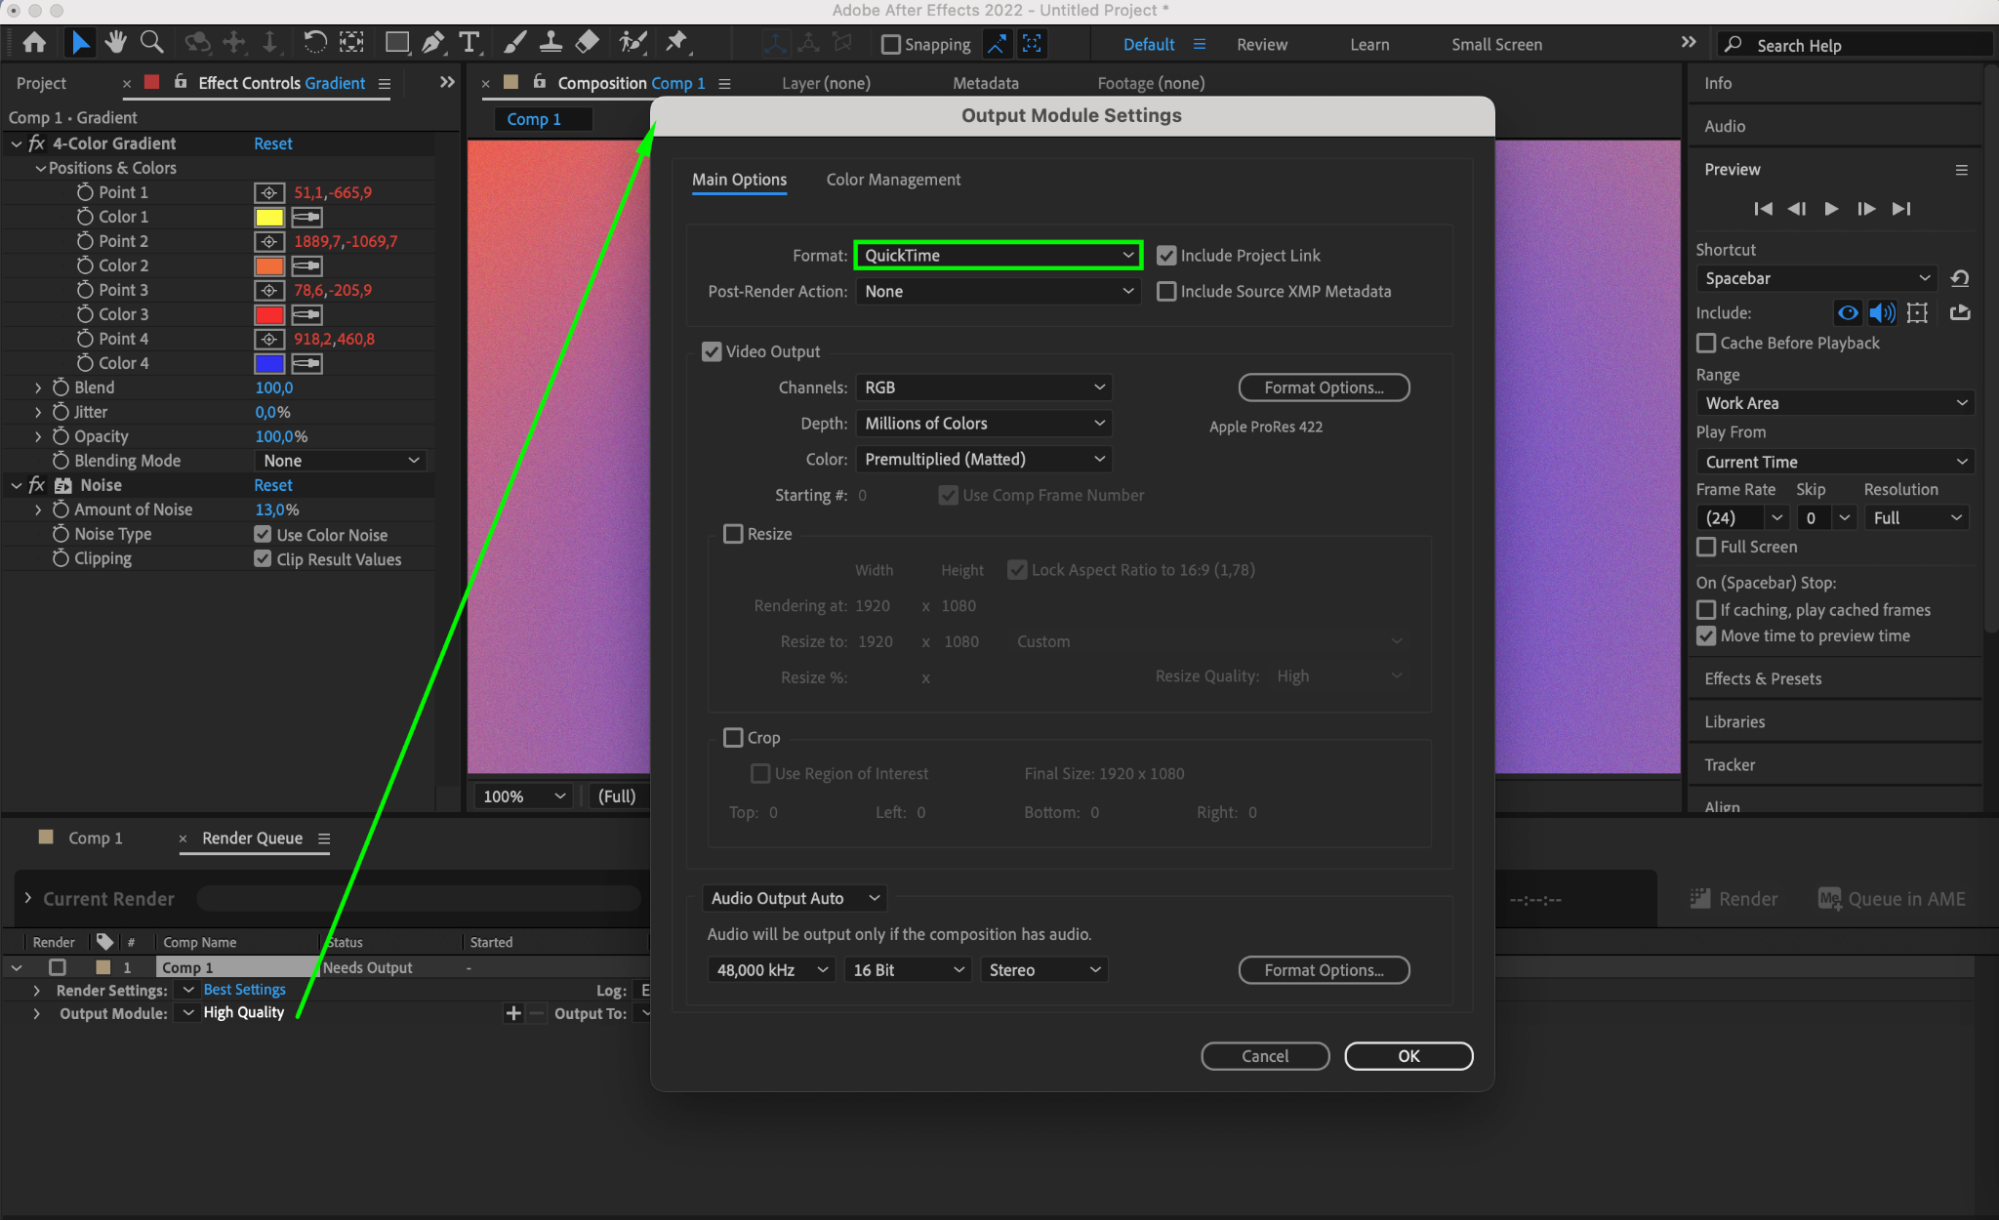
Task: Open the Channels RGB dropdown
Action: (984, 388)
